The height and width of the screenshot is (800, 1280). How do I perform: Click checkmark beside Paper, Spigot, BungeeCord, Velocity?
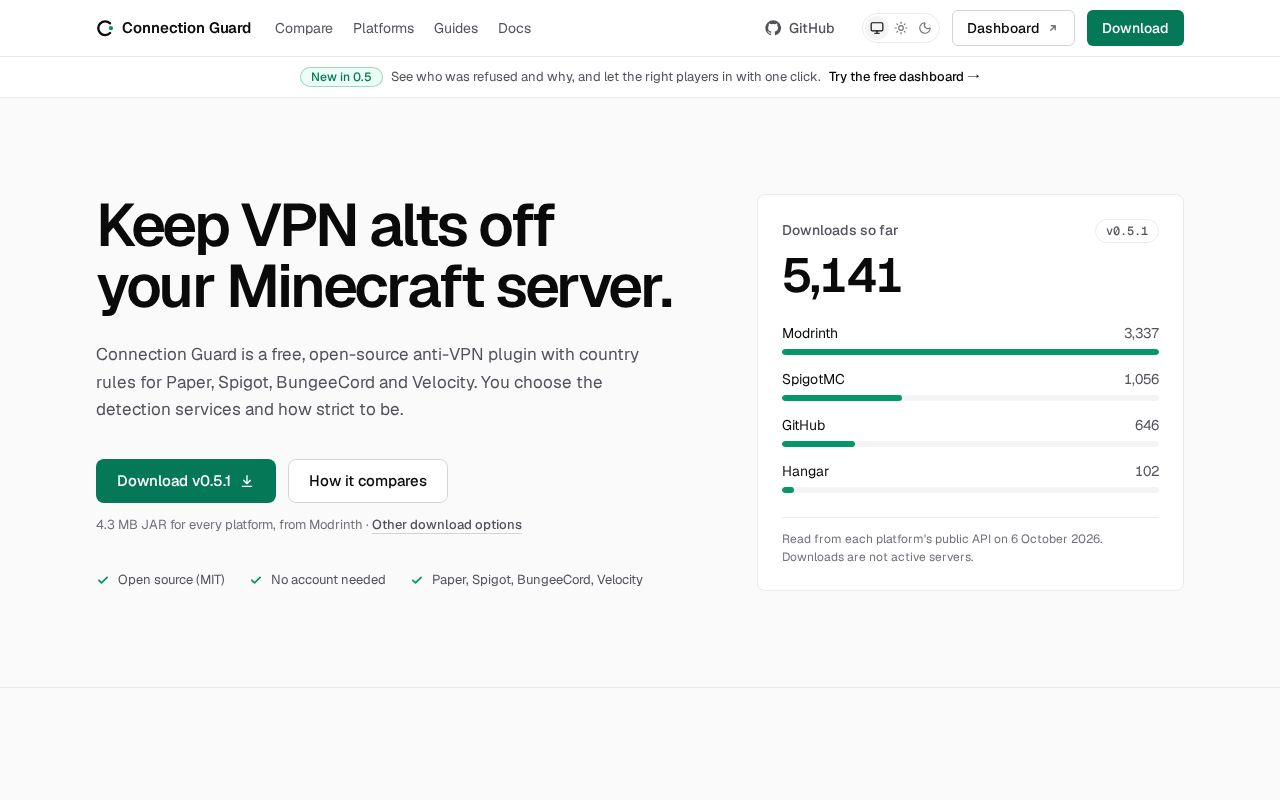(417, 580)
